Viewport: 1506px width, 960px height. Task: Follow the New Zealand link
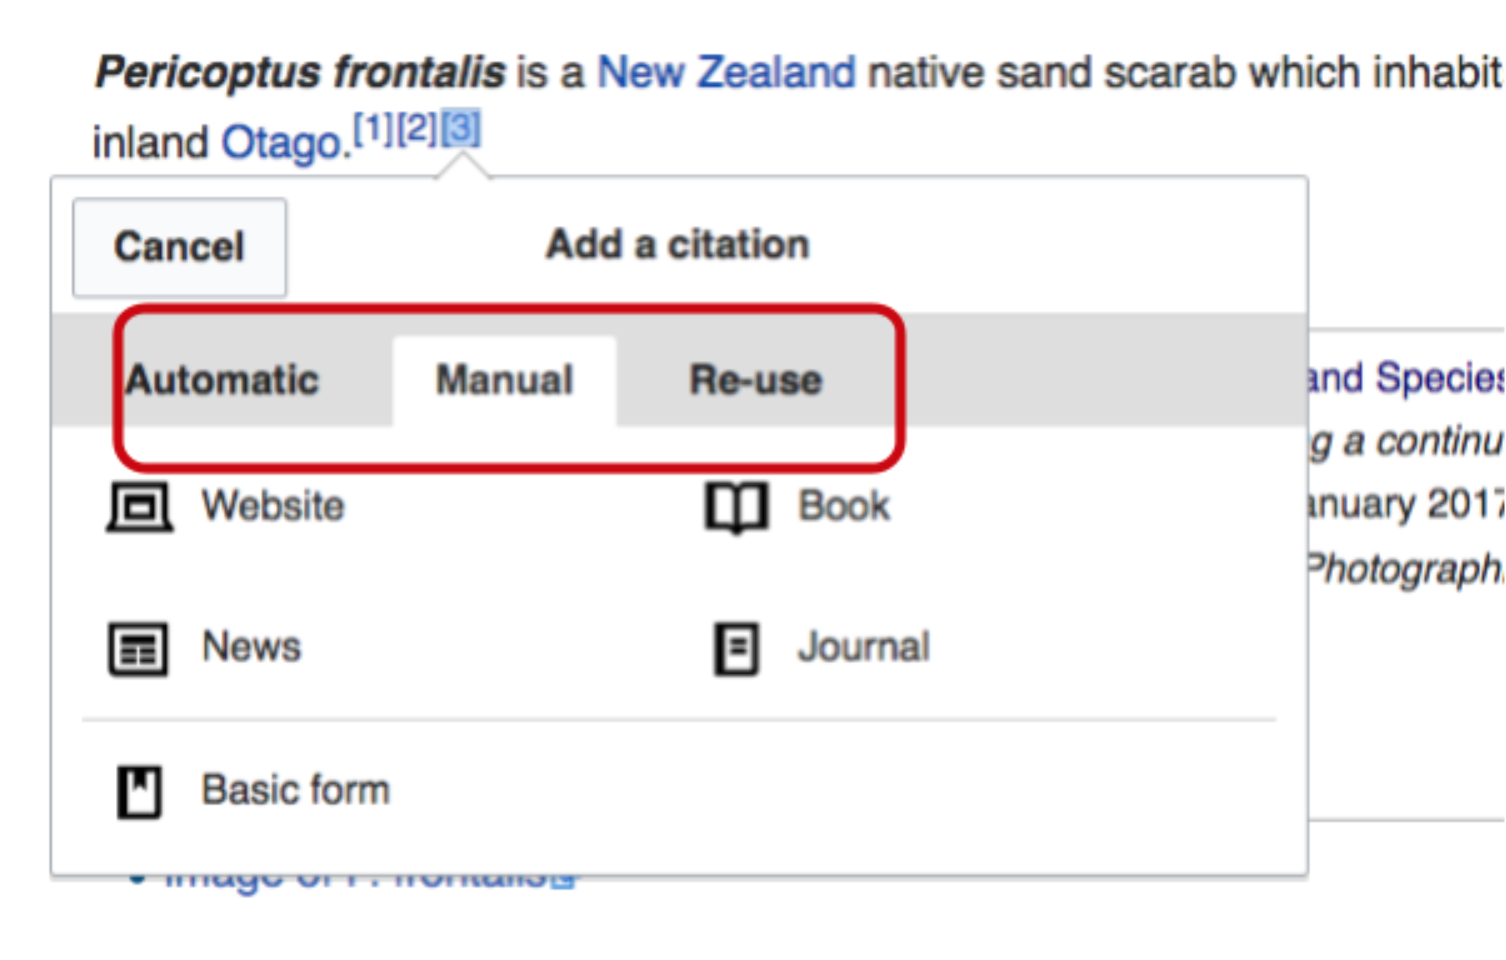(726, 72)
